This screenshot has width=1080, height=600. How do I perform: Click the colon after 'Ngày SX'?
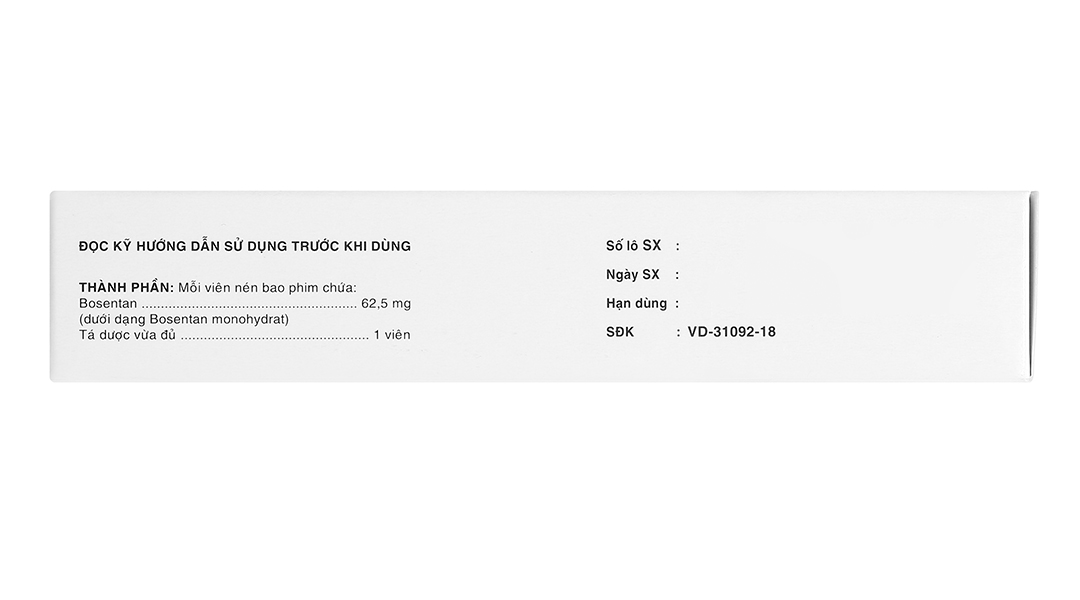[677, 274]
